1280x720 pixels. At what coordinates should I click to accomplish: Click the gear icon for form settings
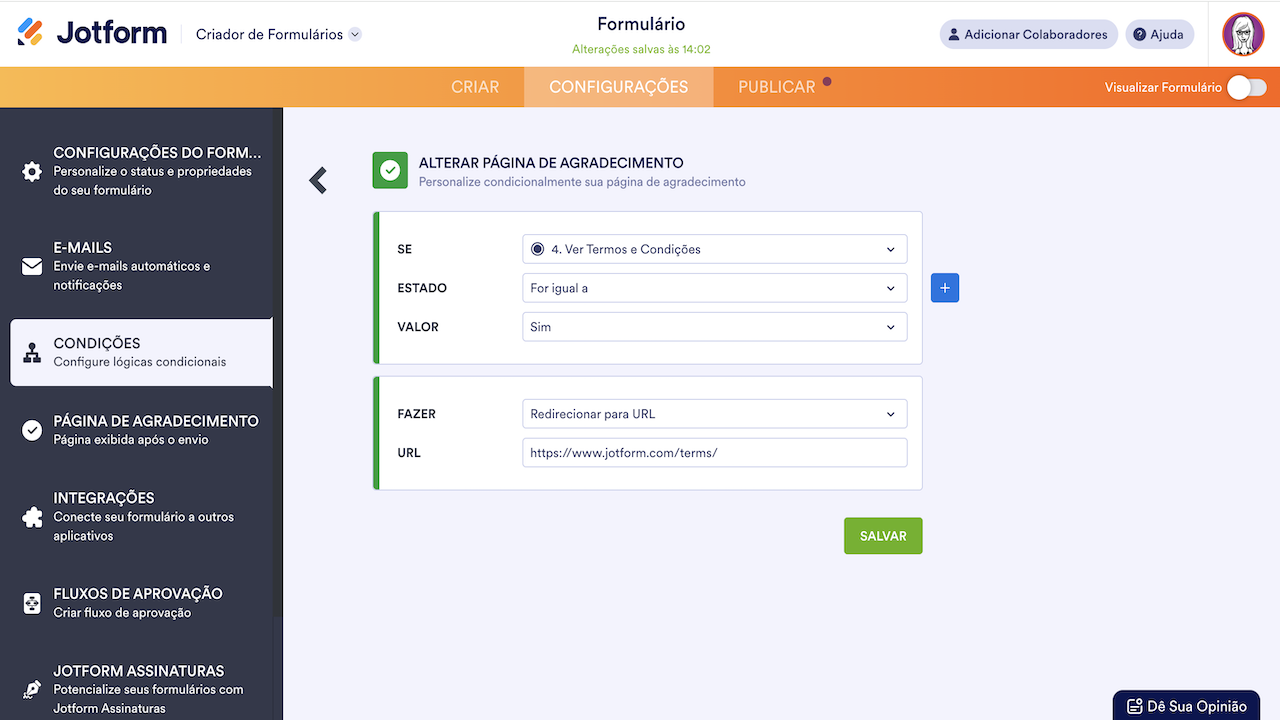[x=32, y=171]
